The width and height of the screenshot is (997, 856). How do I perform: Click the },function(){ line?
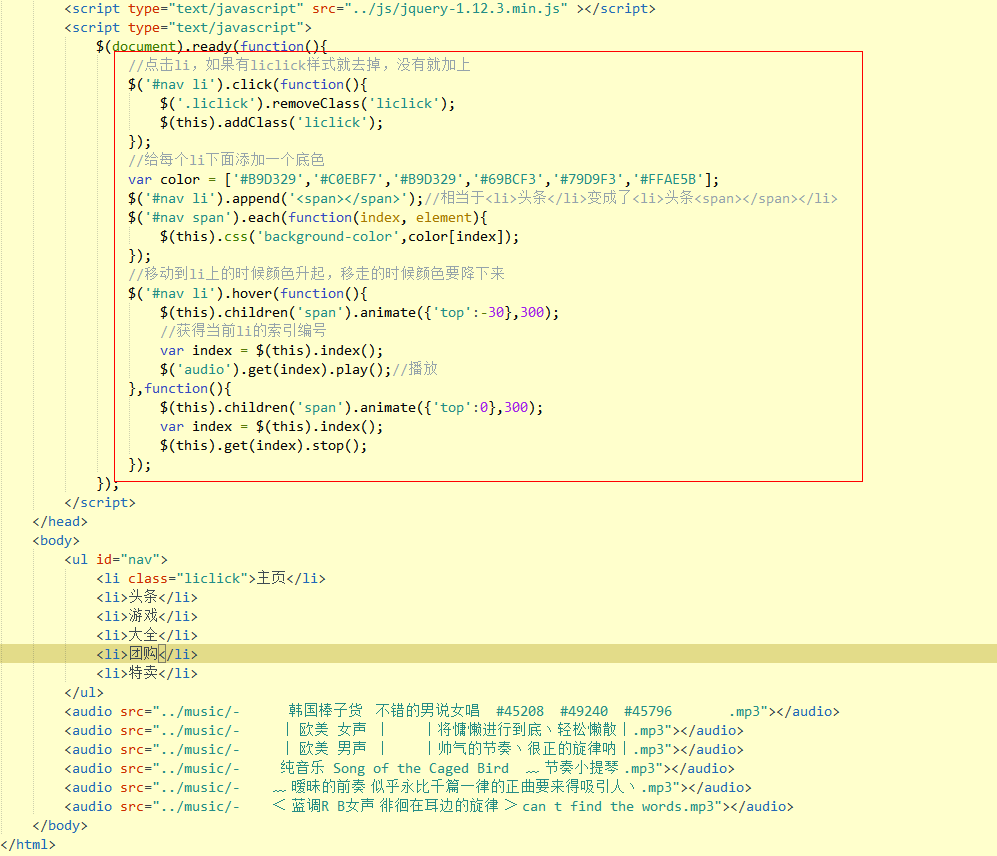click(179, 389)
